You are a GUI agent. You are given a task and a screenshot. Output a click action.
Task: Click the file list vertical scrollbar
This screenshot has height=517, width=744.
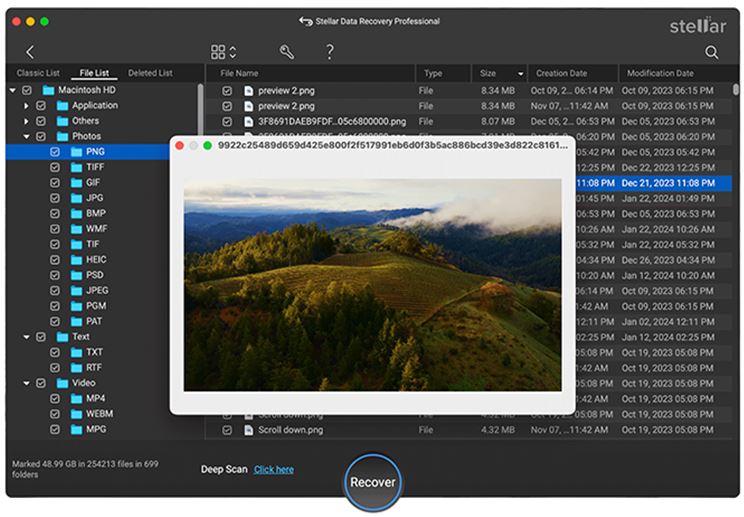pyautogui.click(x=736, y=90)
